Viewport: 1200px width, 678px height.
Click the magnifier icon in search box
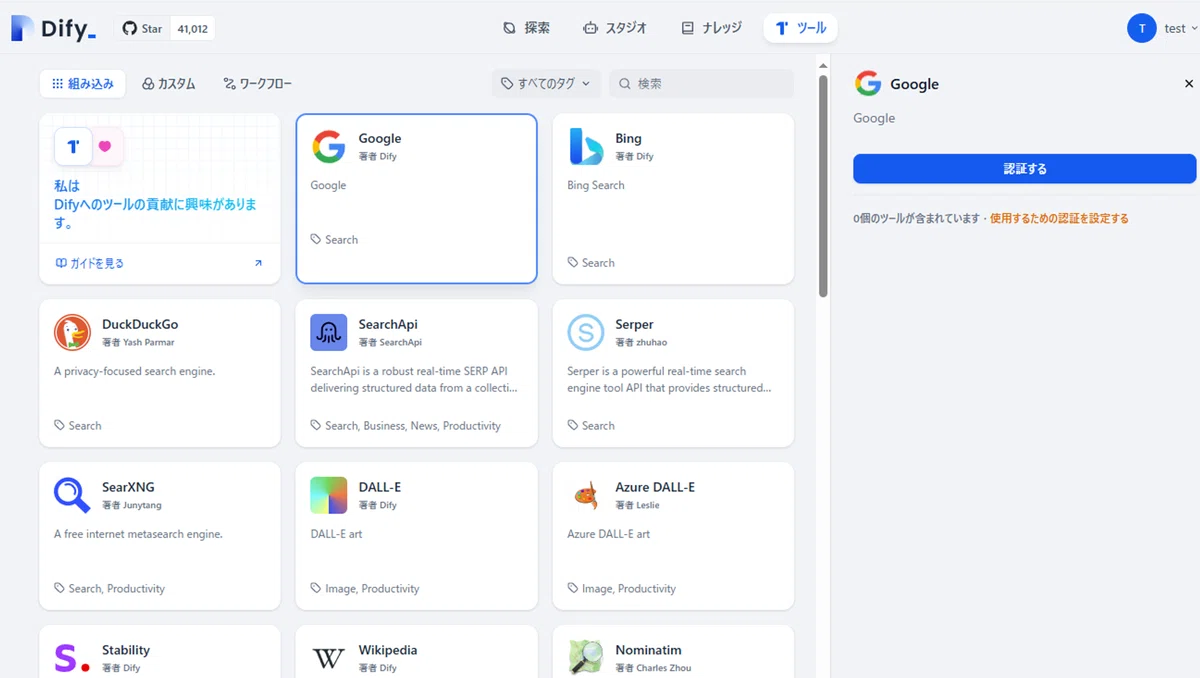coord(625,84)
